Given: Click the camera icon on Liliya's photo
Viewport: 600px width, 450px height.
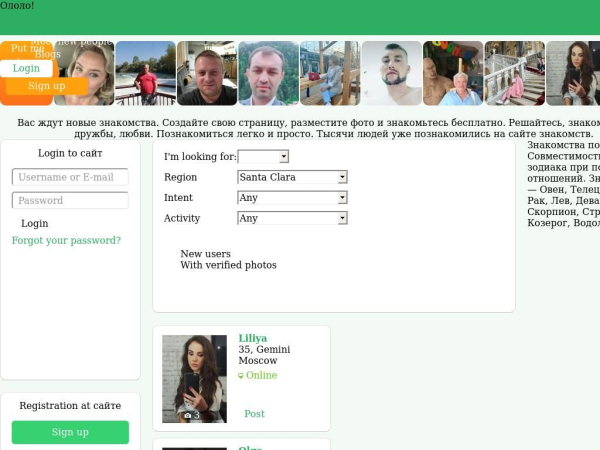Looking at the screenshot, I should 188,415.
